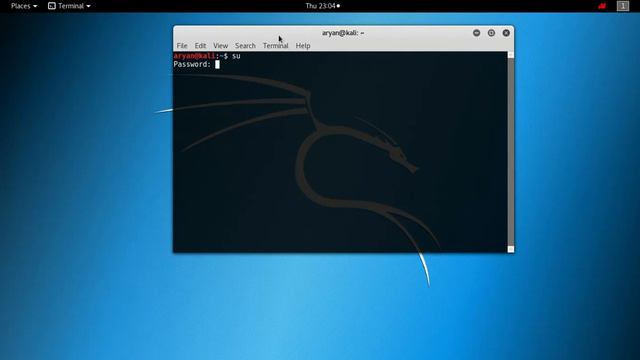Open the Terminal menu in menu bar

pos(276,46)
